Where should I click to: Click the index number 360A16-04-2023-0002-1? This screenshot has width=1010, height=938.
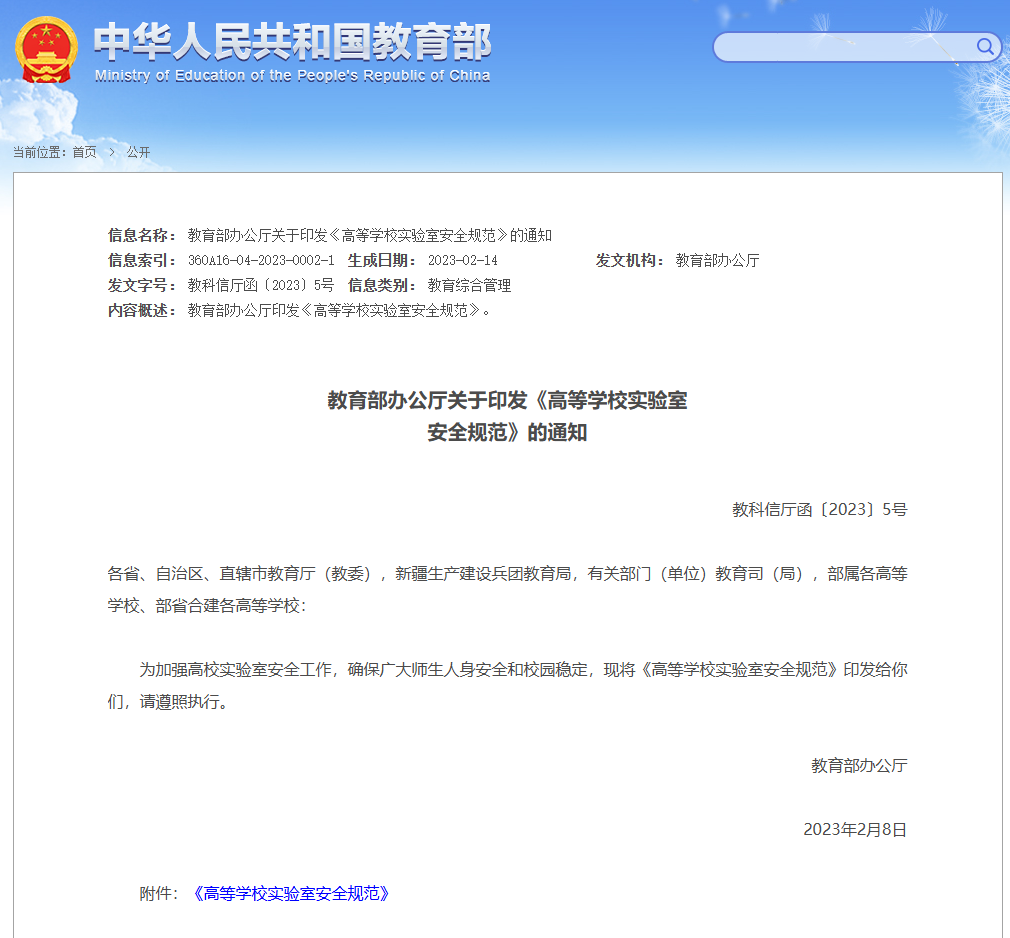click(x=261, y=260)
